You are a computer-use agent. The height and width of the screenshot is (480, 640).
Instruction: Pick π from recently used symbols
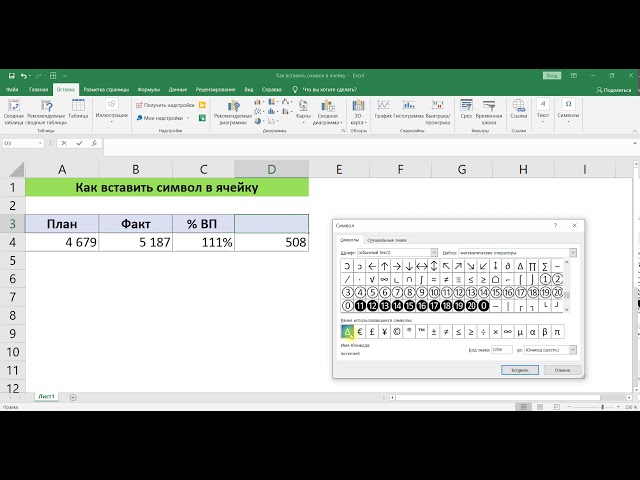557,332
